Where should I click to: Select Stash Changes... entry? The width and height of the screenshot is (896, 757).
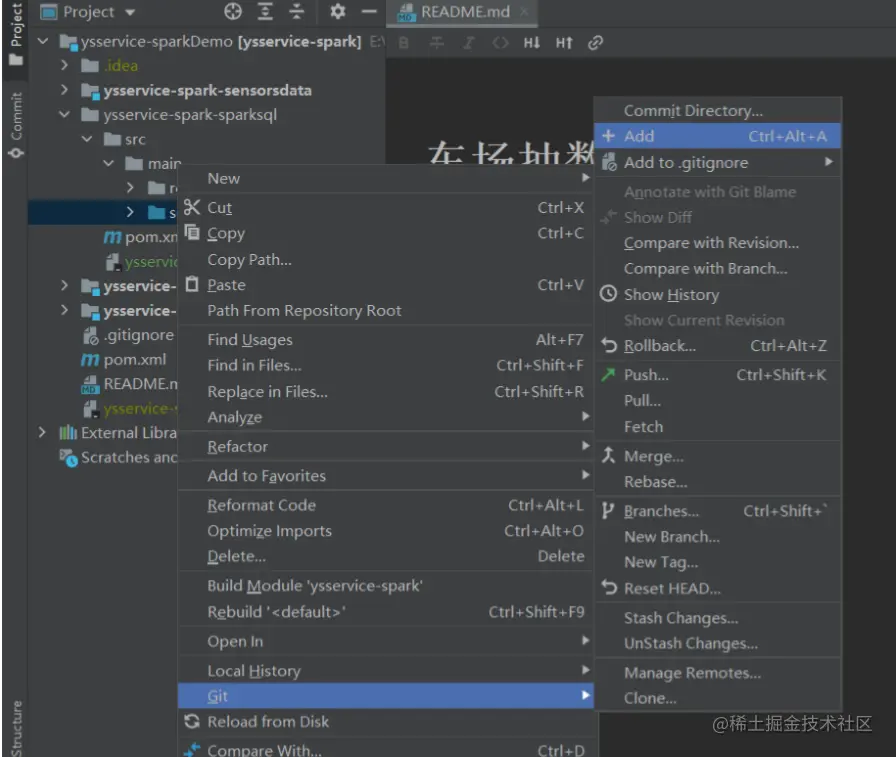coord(718,618)
